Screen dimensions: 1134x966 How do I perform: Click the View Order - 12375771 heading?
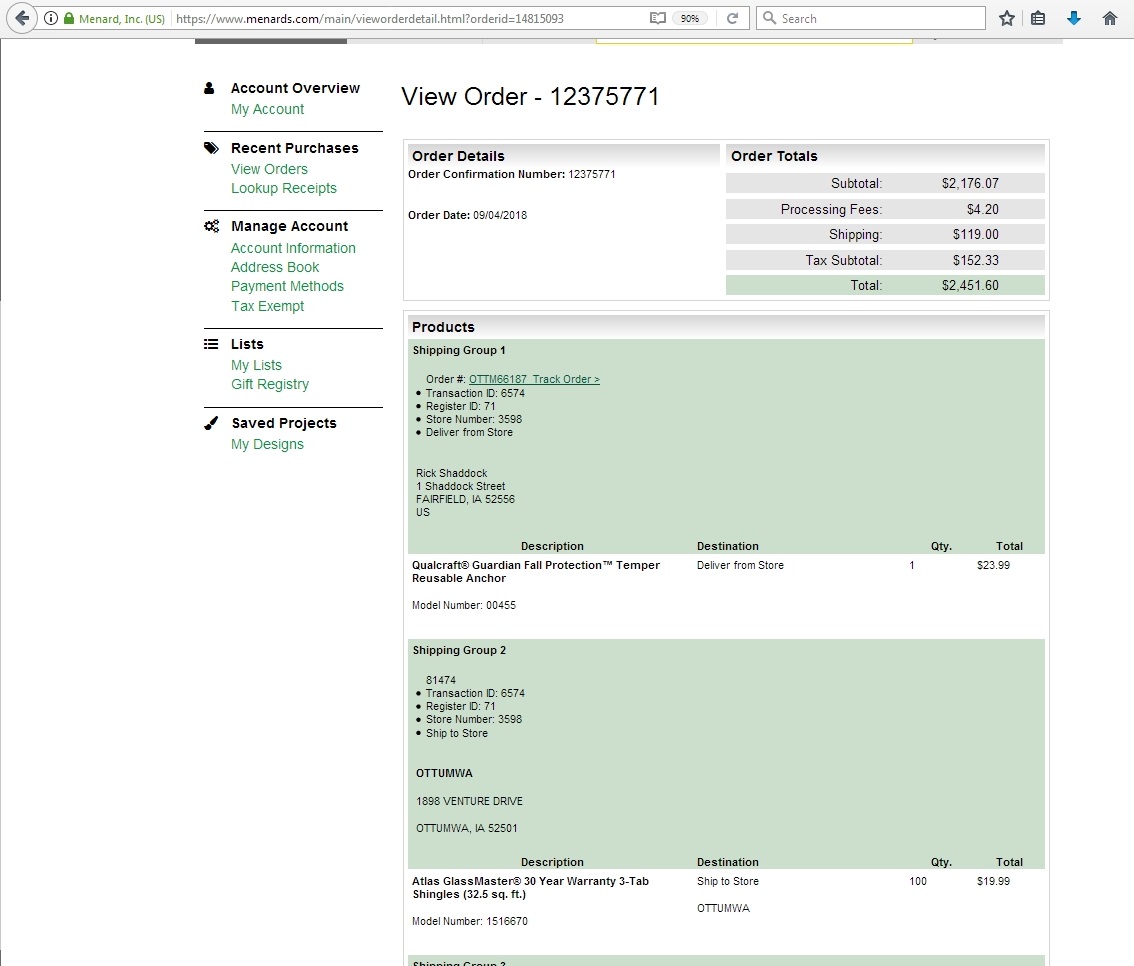(x=530, y=96)
